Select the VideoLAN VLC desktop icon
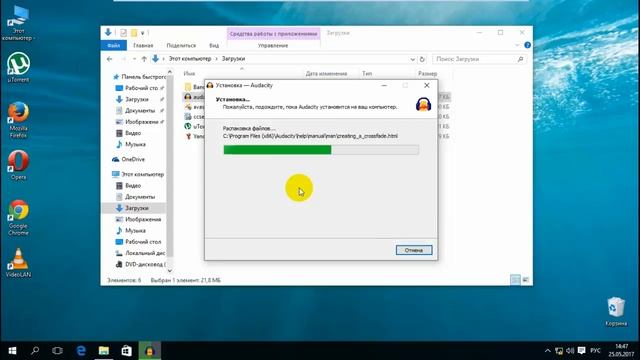This screenshot has height=360, width=640. 18,262
